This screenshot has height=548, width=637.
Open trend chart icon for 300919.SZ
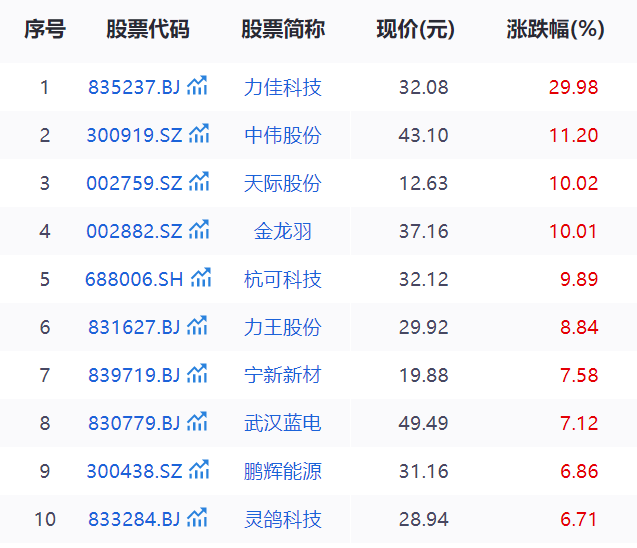click(200, 134)
